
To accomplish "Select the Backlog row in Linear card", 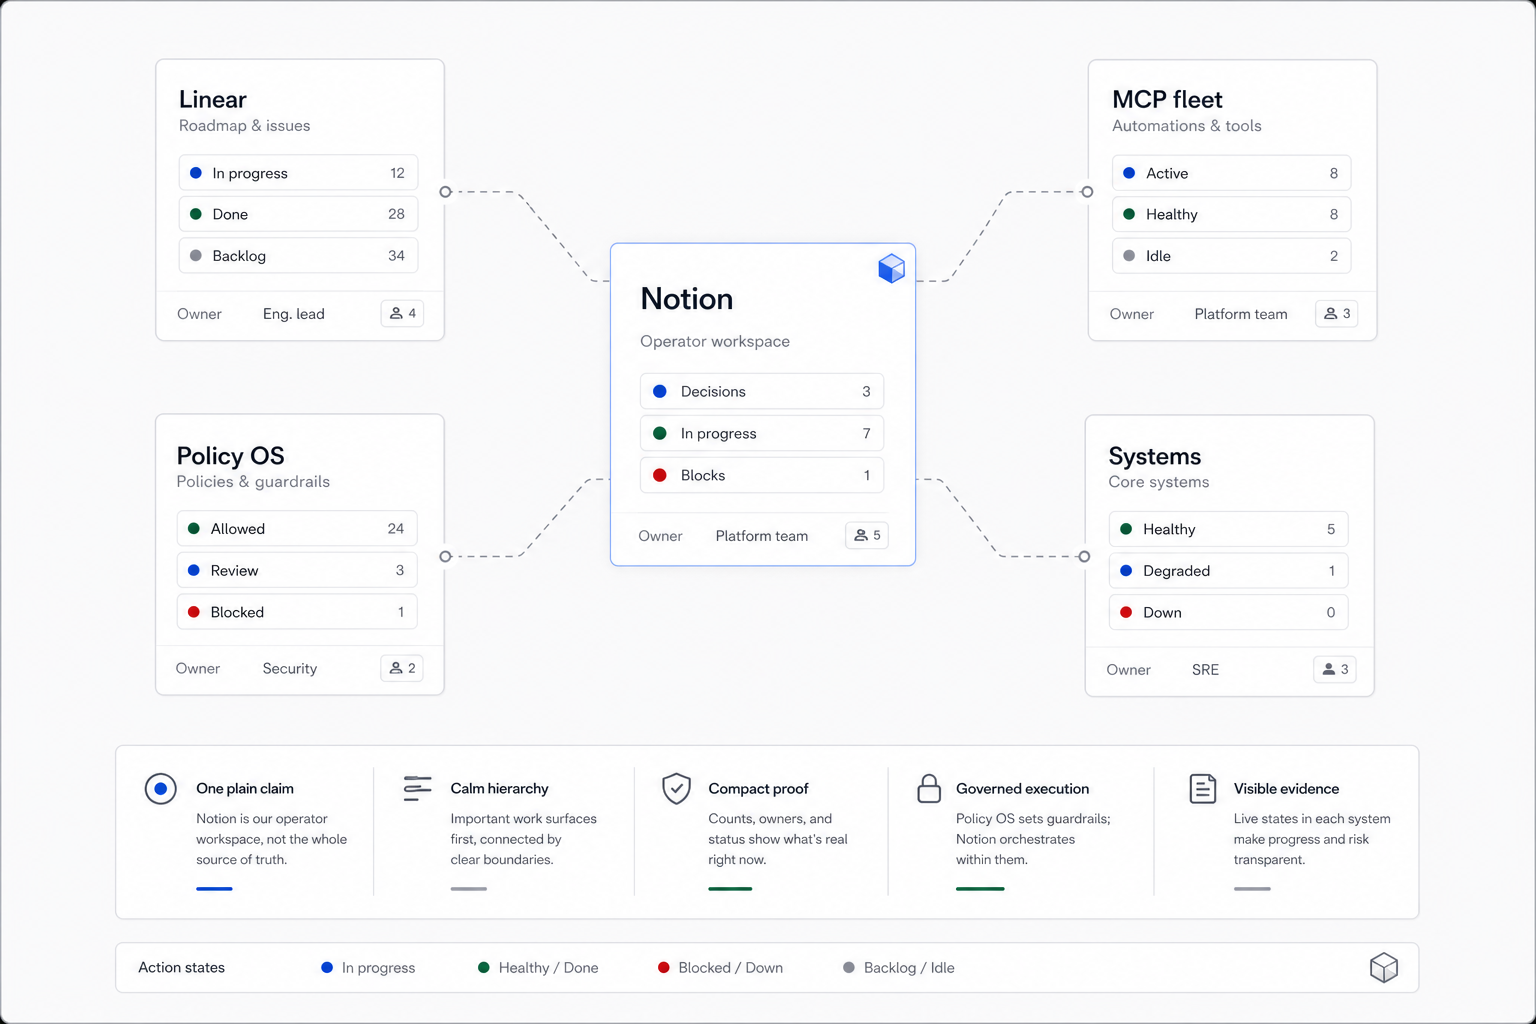I will point(298,256).
